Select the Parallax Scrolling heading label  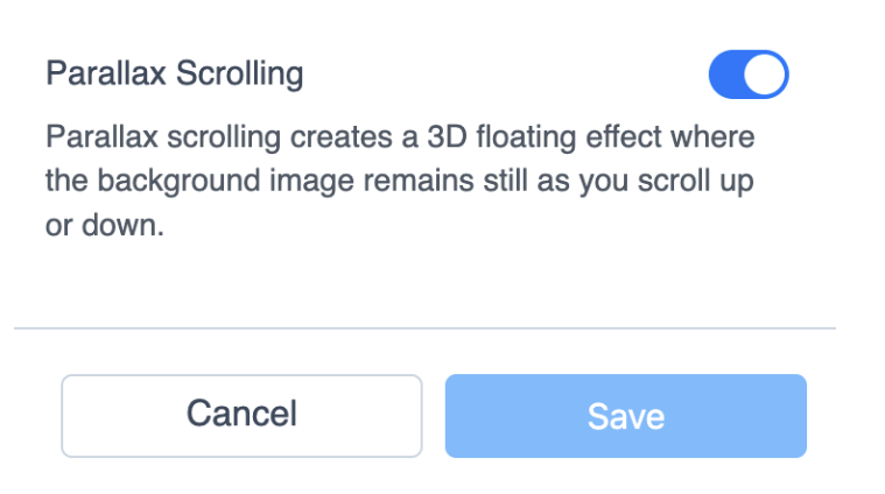tap(174, 74)
